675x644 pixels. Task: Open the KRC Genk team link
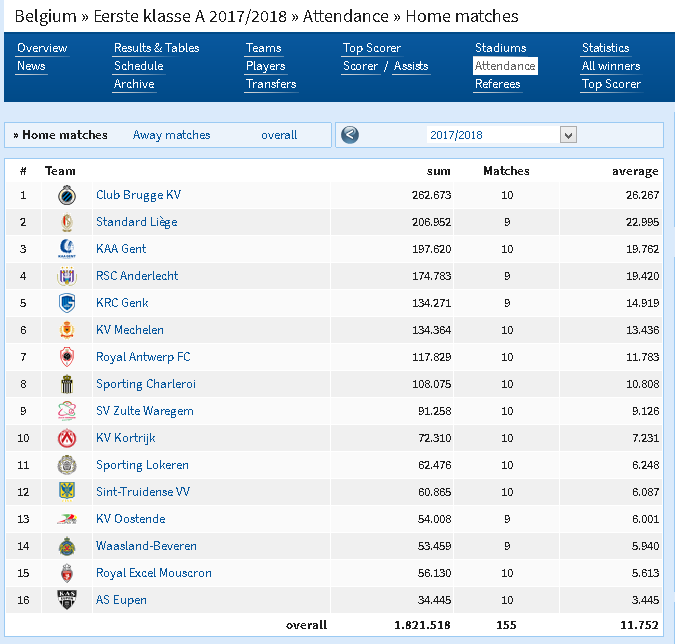[122, 303]
